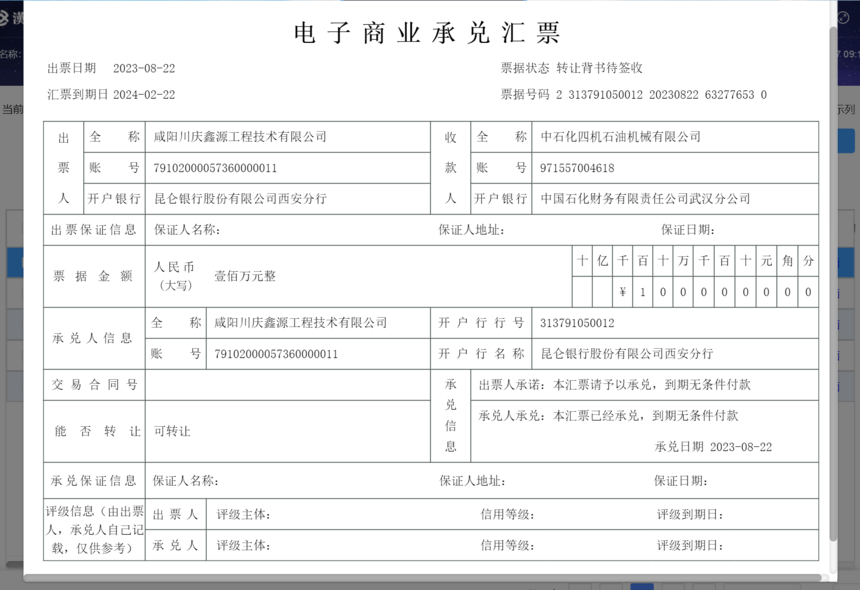
Task: Select the 票据号码 number string
Action: click(x=661, y=95)
